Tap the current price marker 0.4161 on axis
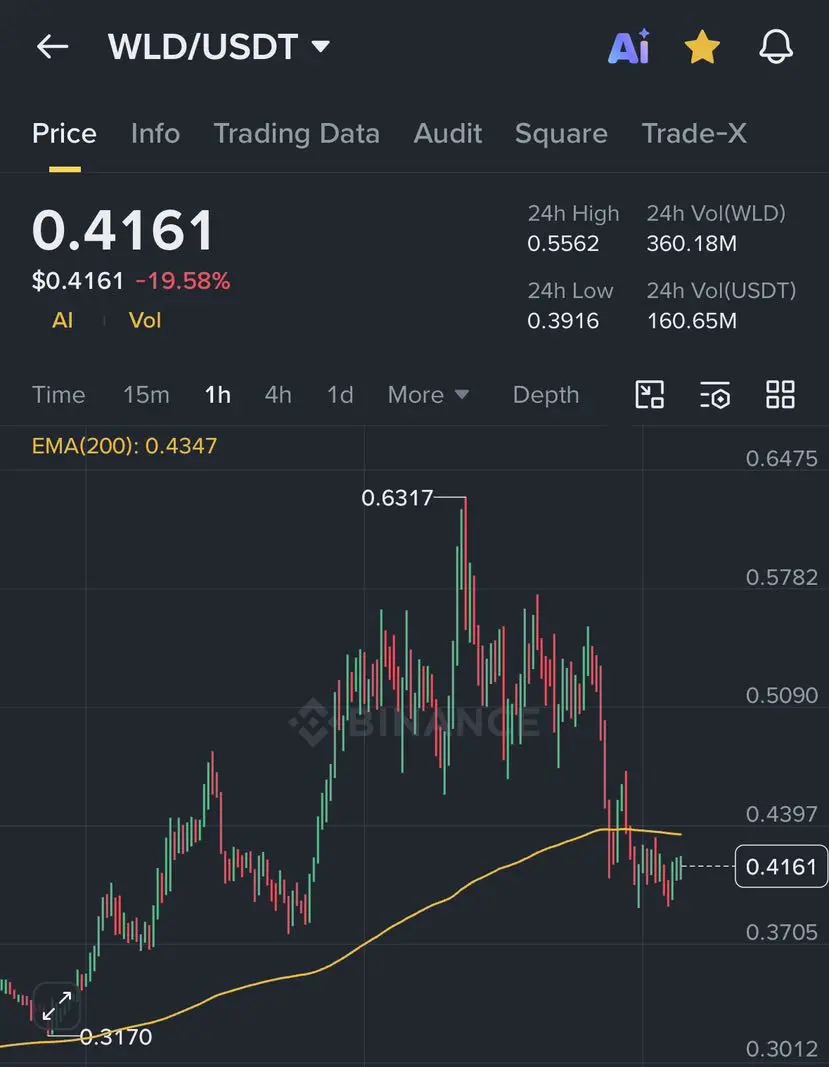This screenshot has width=829, height=1067. pos(781,866)
